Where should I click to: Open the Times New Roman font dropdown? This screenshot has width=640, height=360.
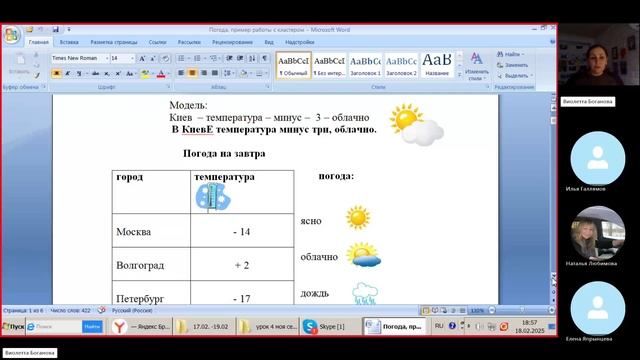[x=107, y=58]
